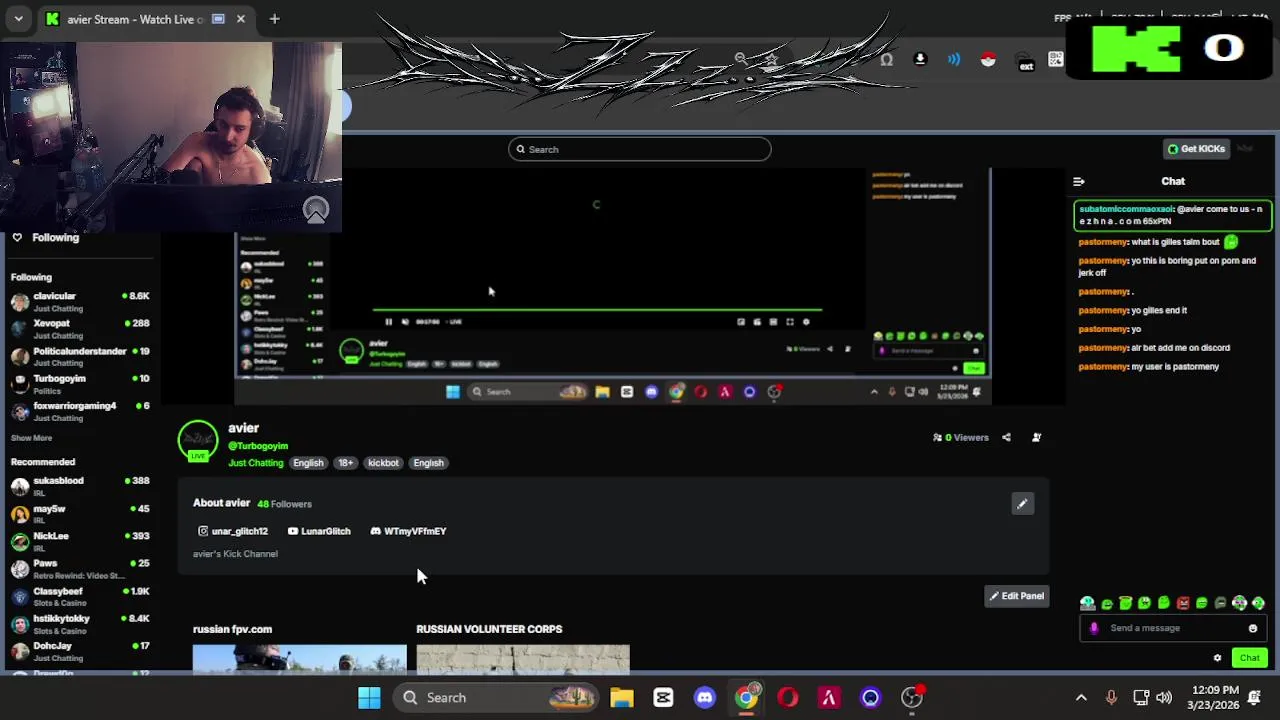This screenshot has height=720, width=1280.
Task: Insert the red angry emote
Action: point(1183,603)
